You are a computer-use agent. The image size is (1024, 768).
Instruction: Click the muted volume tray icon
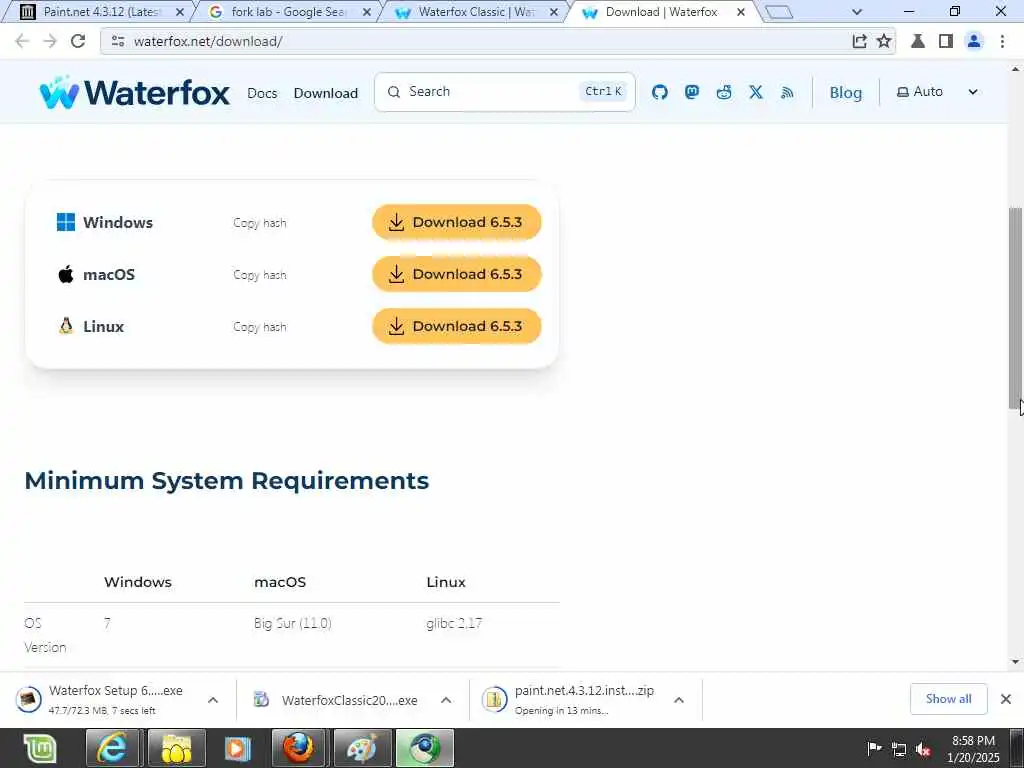(923, 749)
